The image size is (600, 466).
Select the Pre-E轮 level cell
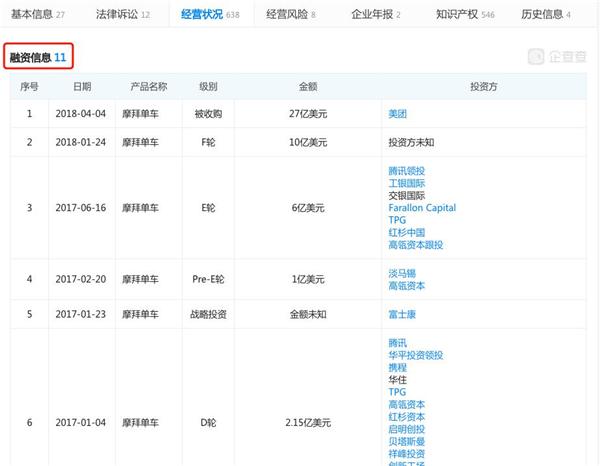(x=208, y=279)
